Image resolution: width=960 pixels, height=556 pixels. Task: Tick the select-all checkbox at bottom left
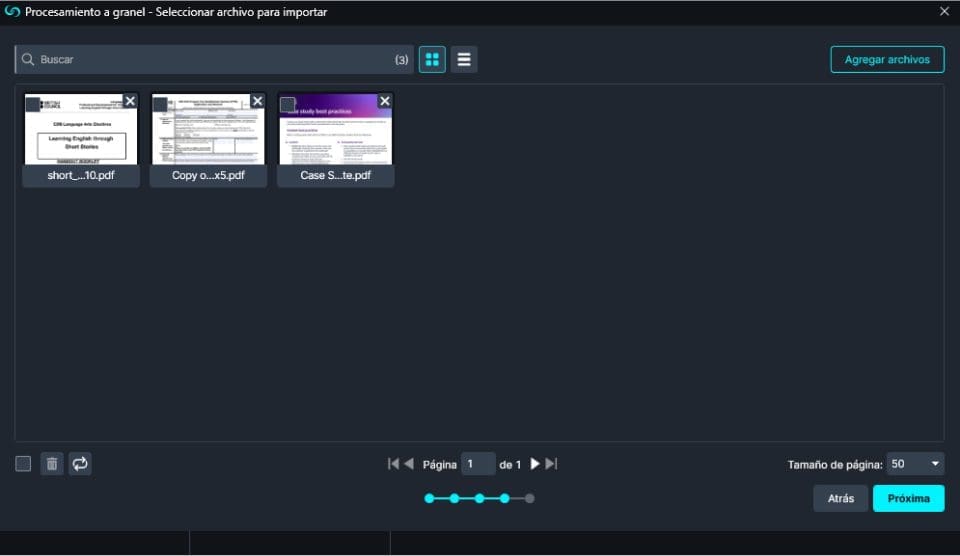(x=23, y=464)
